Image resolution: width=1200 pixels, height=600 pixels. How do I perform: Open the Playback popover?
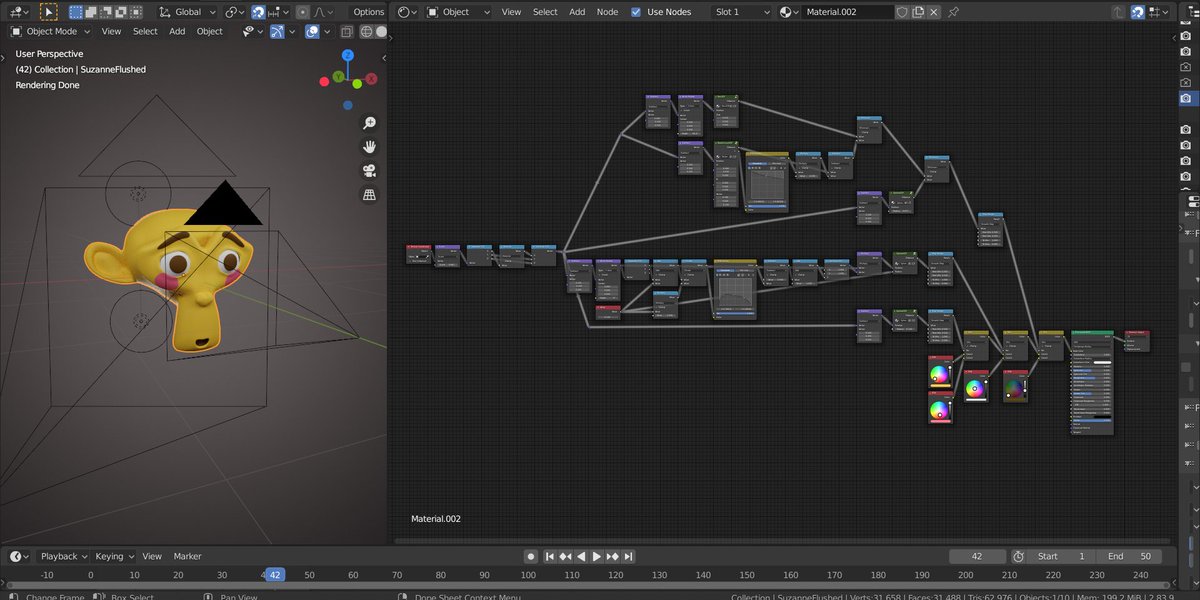point(63,556)
